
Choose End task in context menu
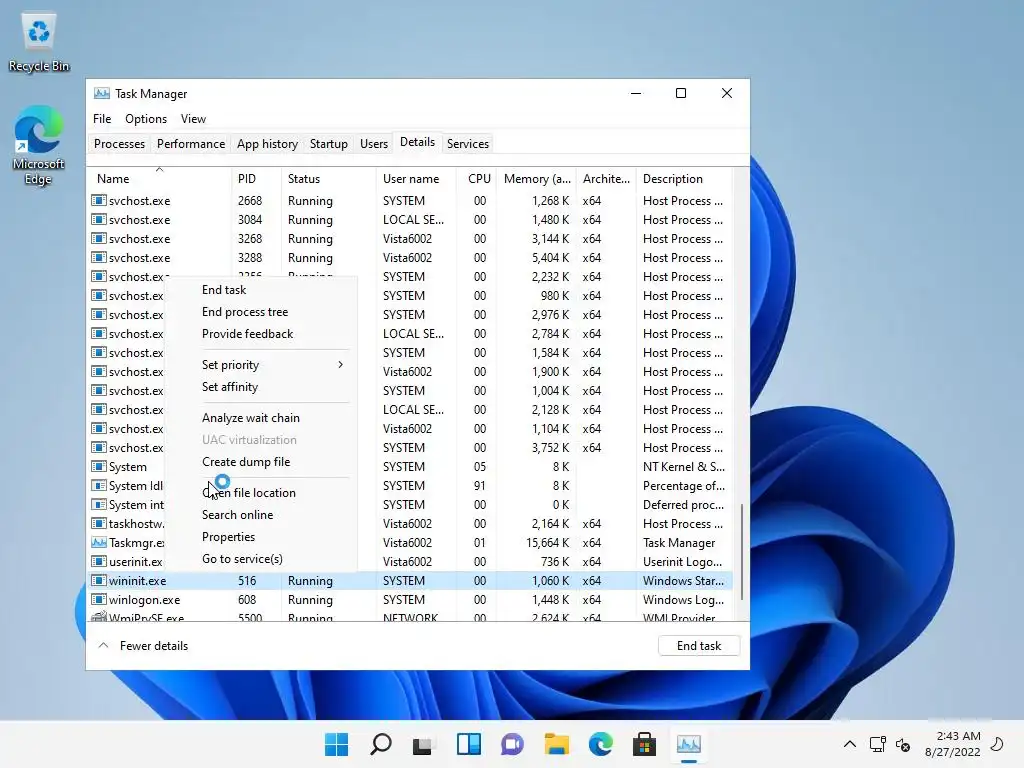[224, 290]
